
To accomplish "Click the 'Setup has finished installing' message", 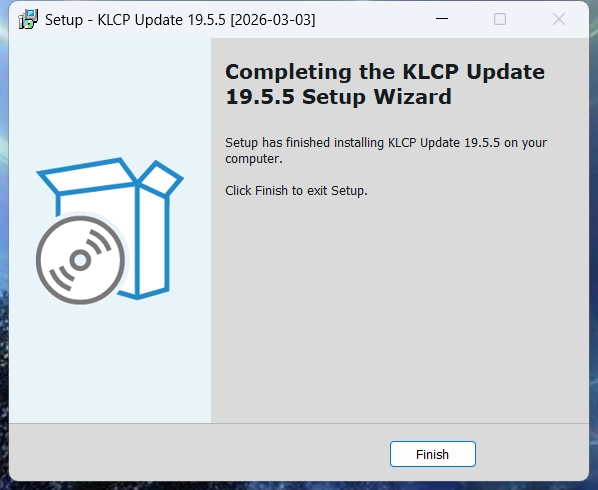I will (386, 150).
